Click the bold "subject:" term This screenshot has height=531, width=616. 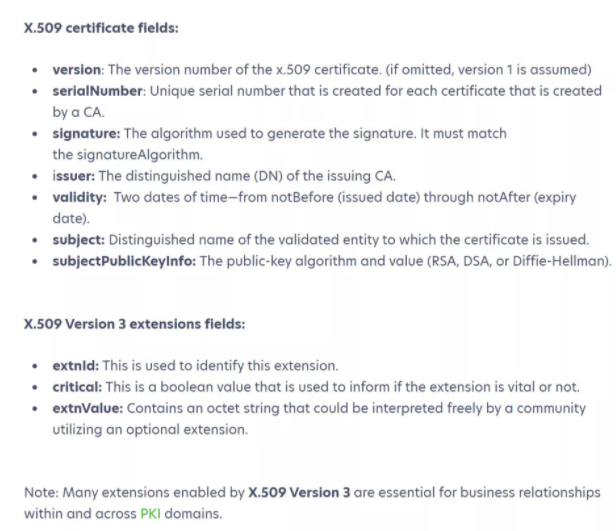tap(79, 239)
